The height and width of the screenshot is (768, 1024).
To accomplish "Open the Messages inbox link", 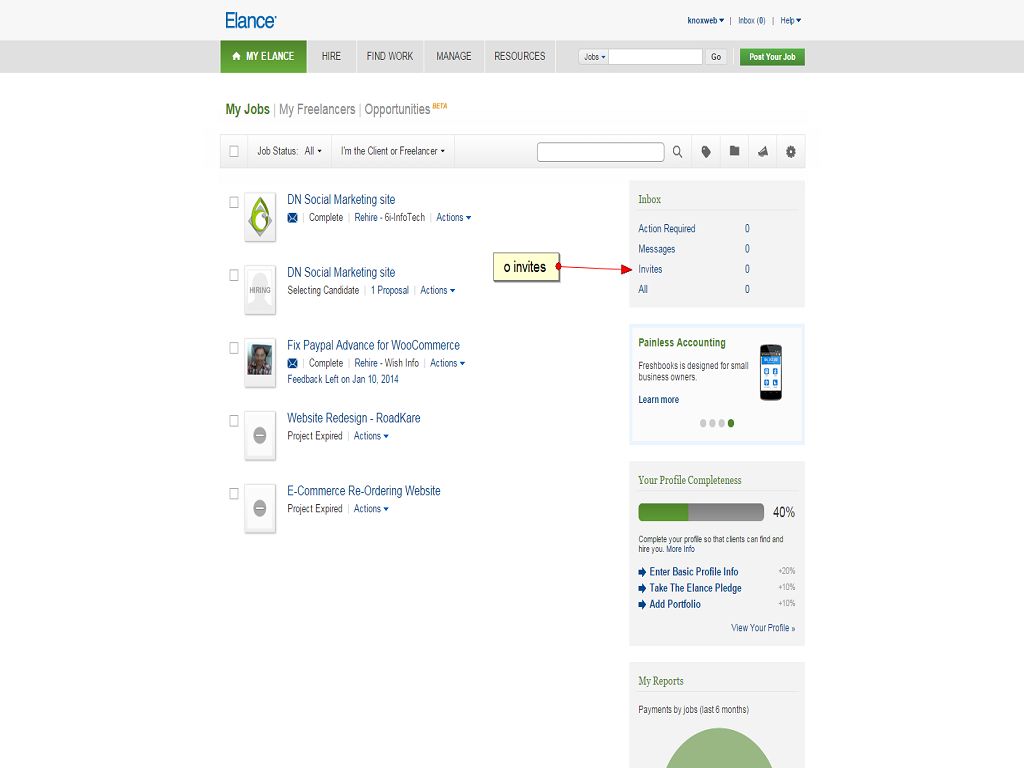I will tap(656, 249).
